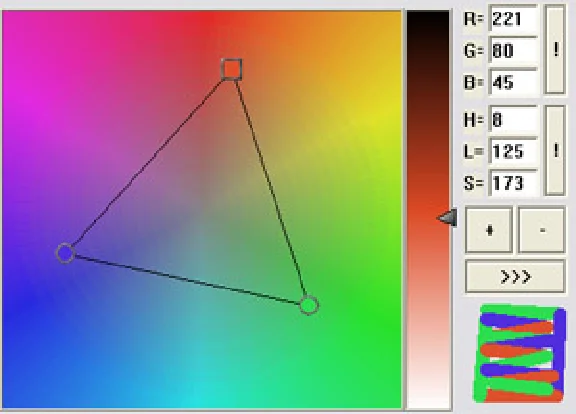This screenshot has width=576, height=414.
Task: Select the blue circle triangle handle
Action: pos(66,253)
